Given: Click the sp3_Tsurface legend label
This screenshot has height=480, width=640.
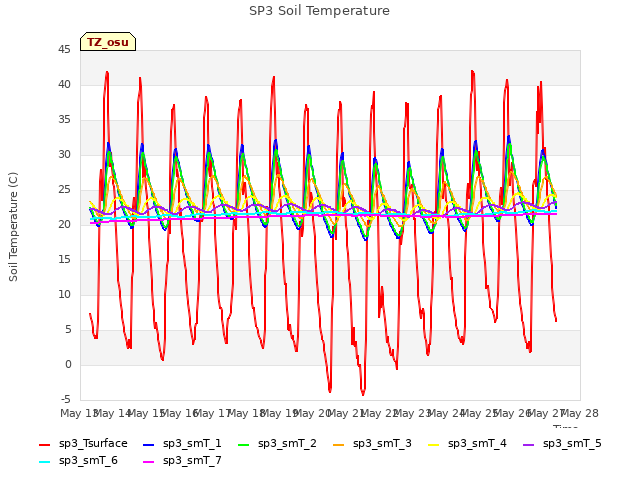Looking at the screenshot, I should point(93,443).
